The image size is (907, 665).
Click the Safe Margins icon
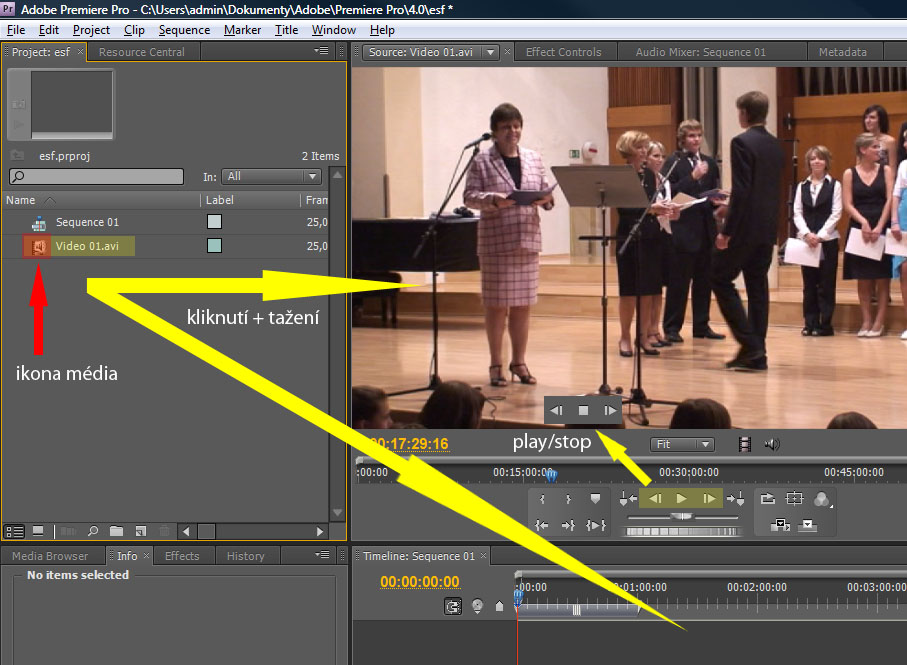click(x=795, y=498)
